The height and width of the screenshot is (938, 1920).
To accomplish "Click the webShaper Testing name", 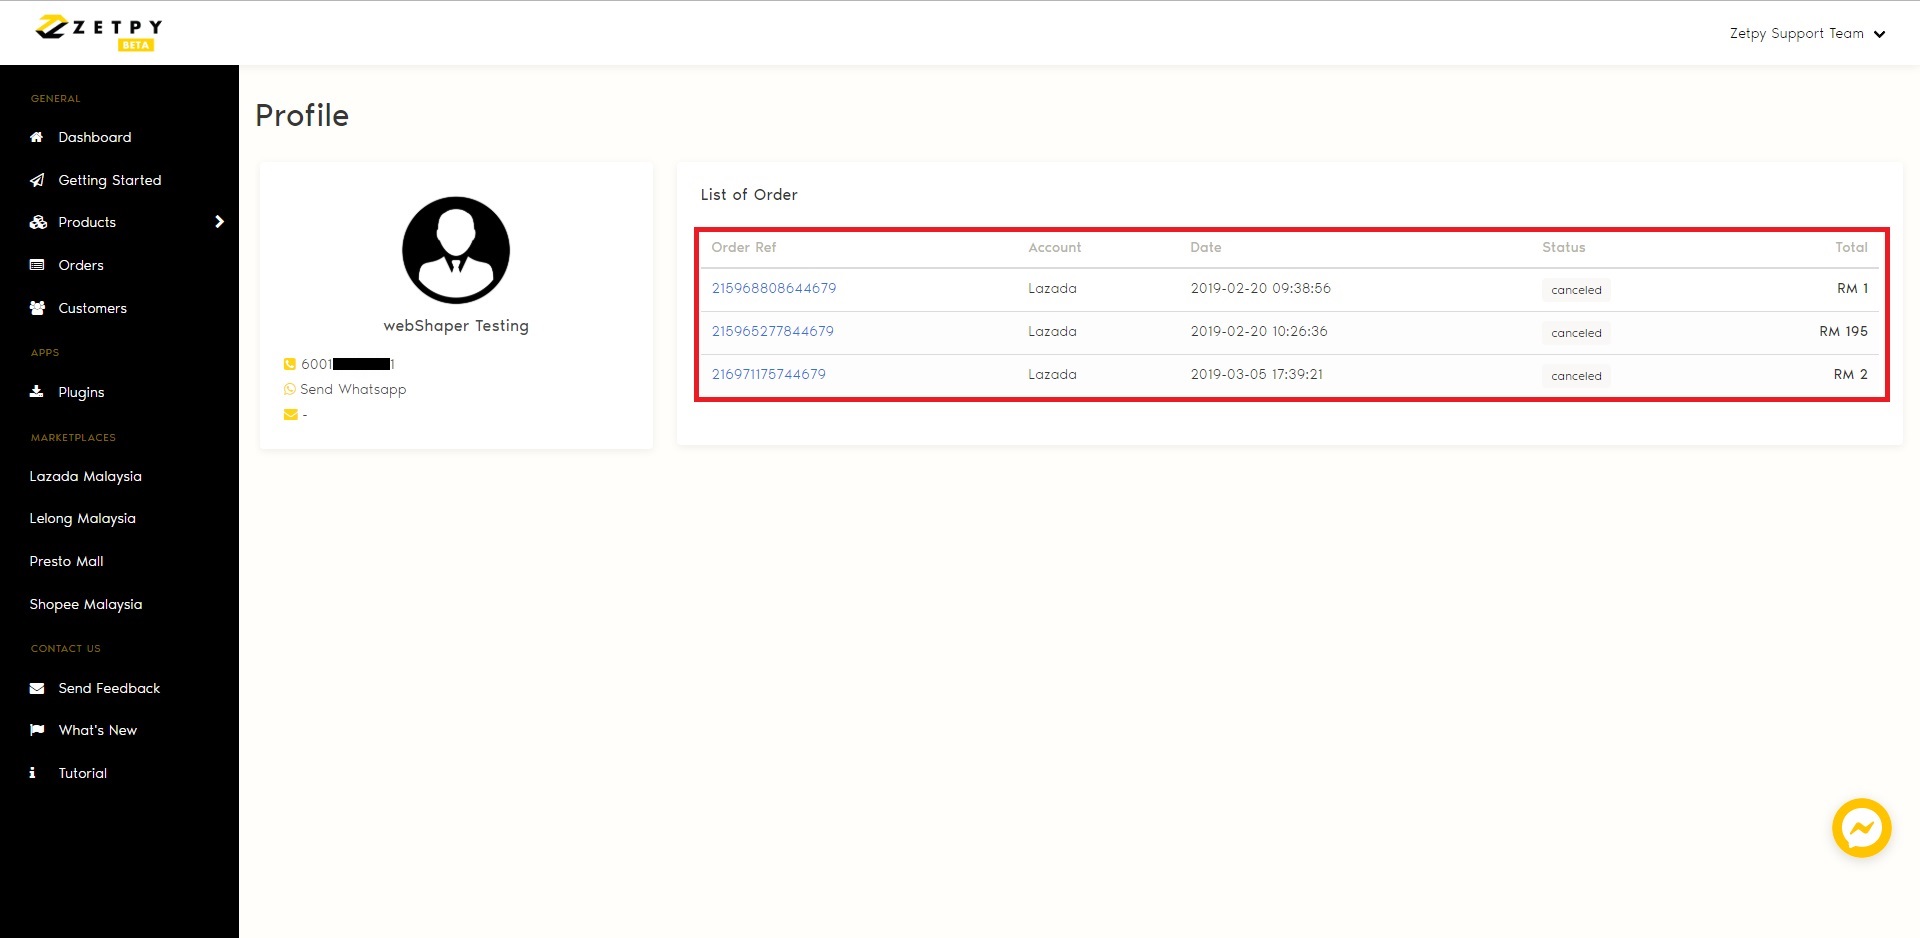I will [456, 325].
